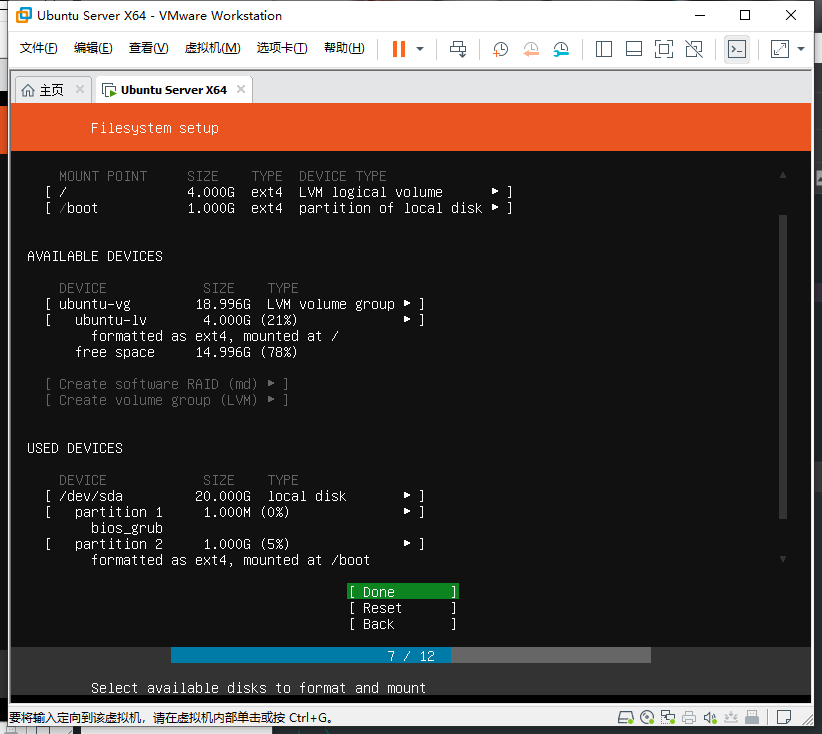Screen dimensions: 822x734
Task: Expand the ubuntu-vg volume group arrow
Action: coord(407,304)
